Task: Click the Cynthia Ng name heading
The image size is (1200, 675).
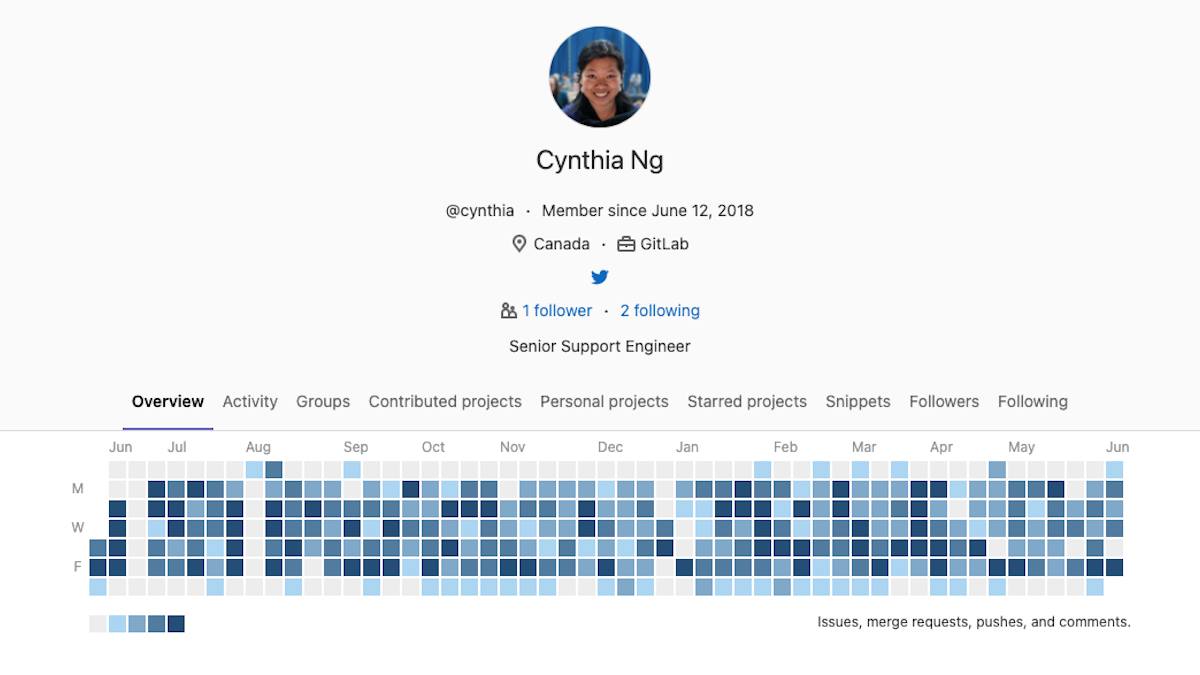Action: 600,160
